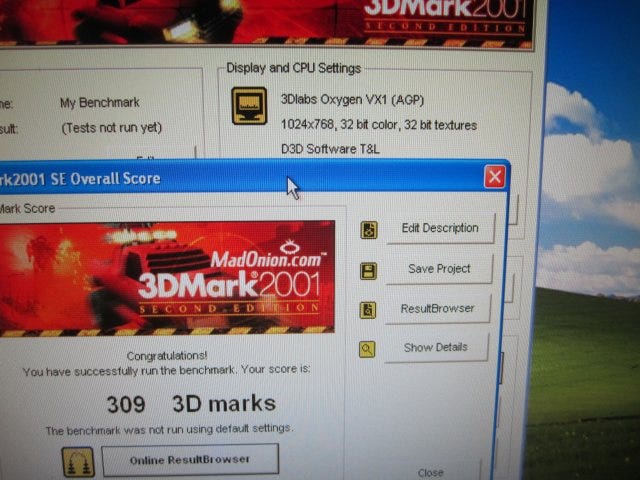Click the '3D marks' label
Image resolution: width=640 pixels, height=480 pixels.
click(224, 404)
